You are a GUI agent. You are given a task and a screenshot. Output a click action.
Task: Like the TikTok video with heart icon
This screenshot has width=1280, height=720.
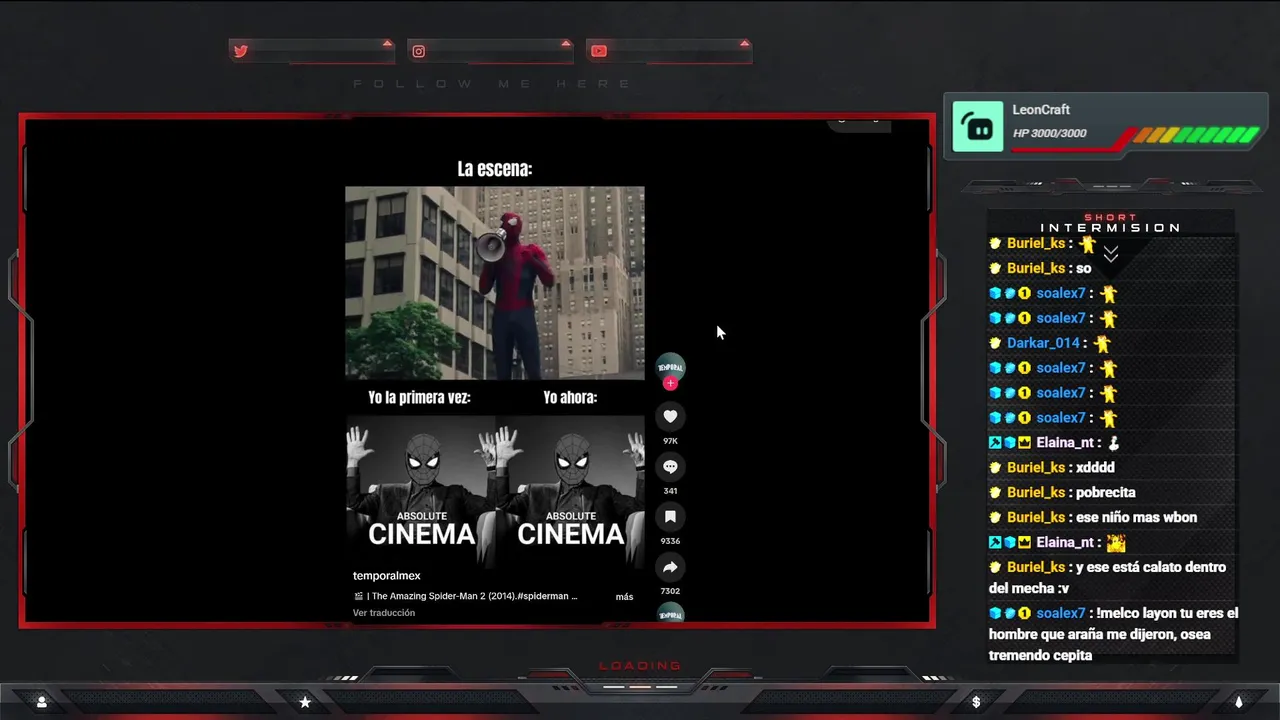coord(670,416)
